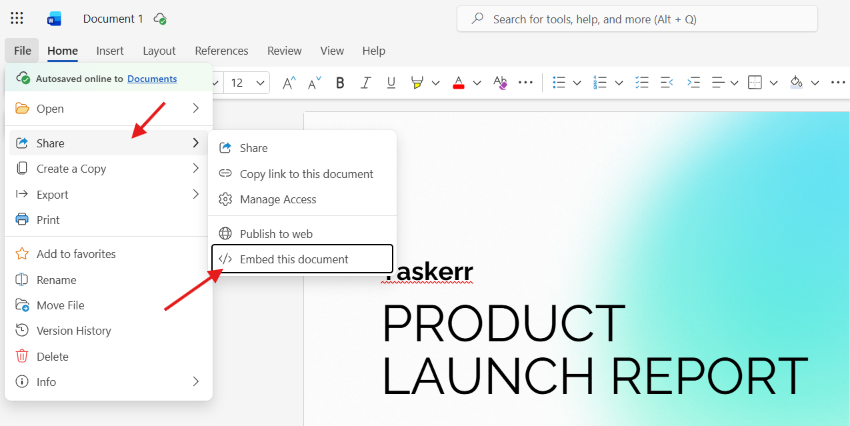Apply shading with paint bucket icon
The height and width of the screenshot is (426, 850).
click(796, 83)
